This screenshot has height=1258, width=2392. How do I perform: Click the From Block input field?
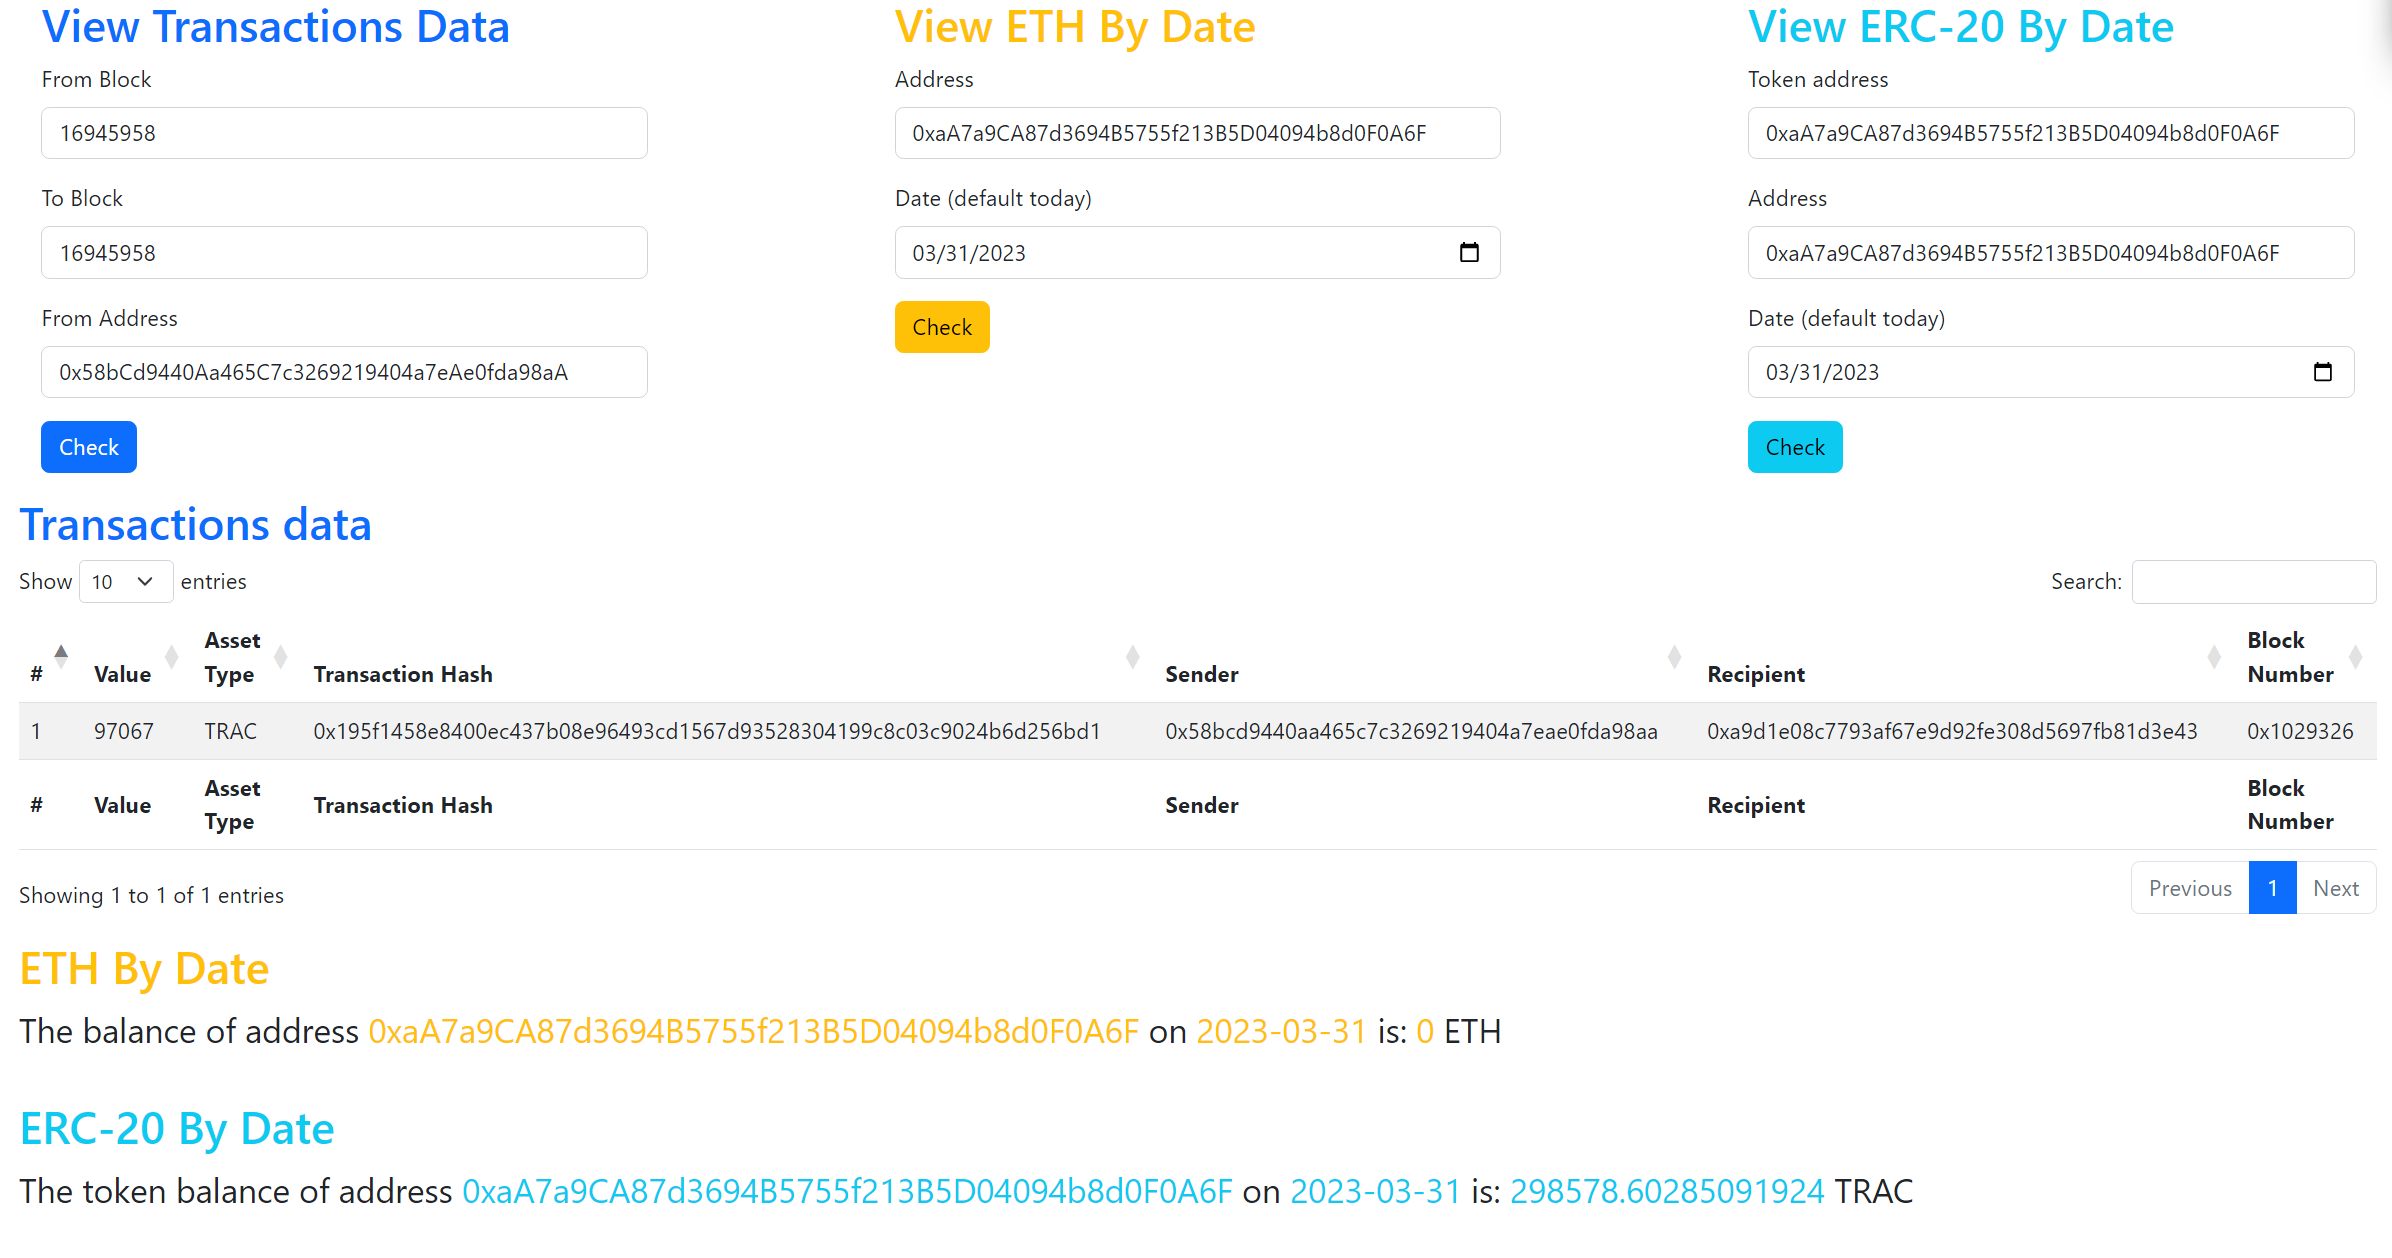pos(344,133)
